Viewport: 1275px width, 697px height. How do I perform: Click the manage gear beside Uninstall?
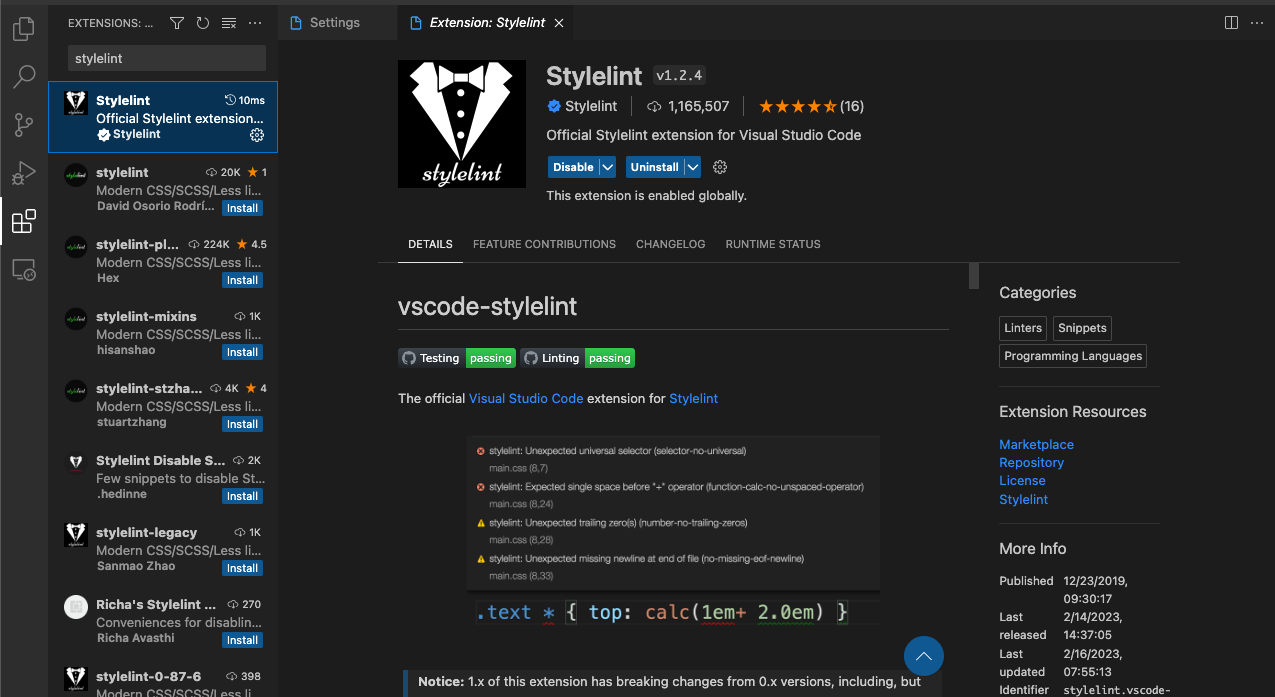(720, 167)
